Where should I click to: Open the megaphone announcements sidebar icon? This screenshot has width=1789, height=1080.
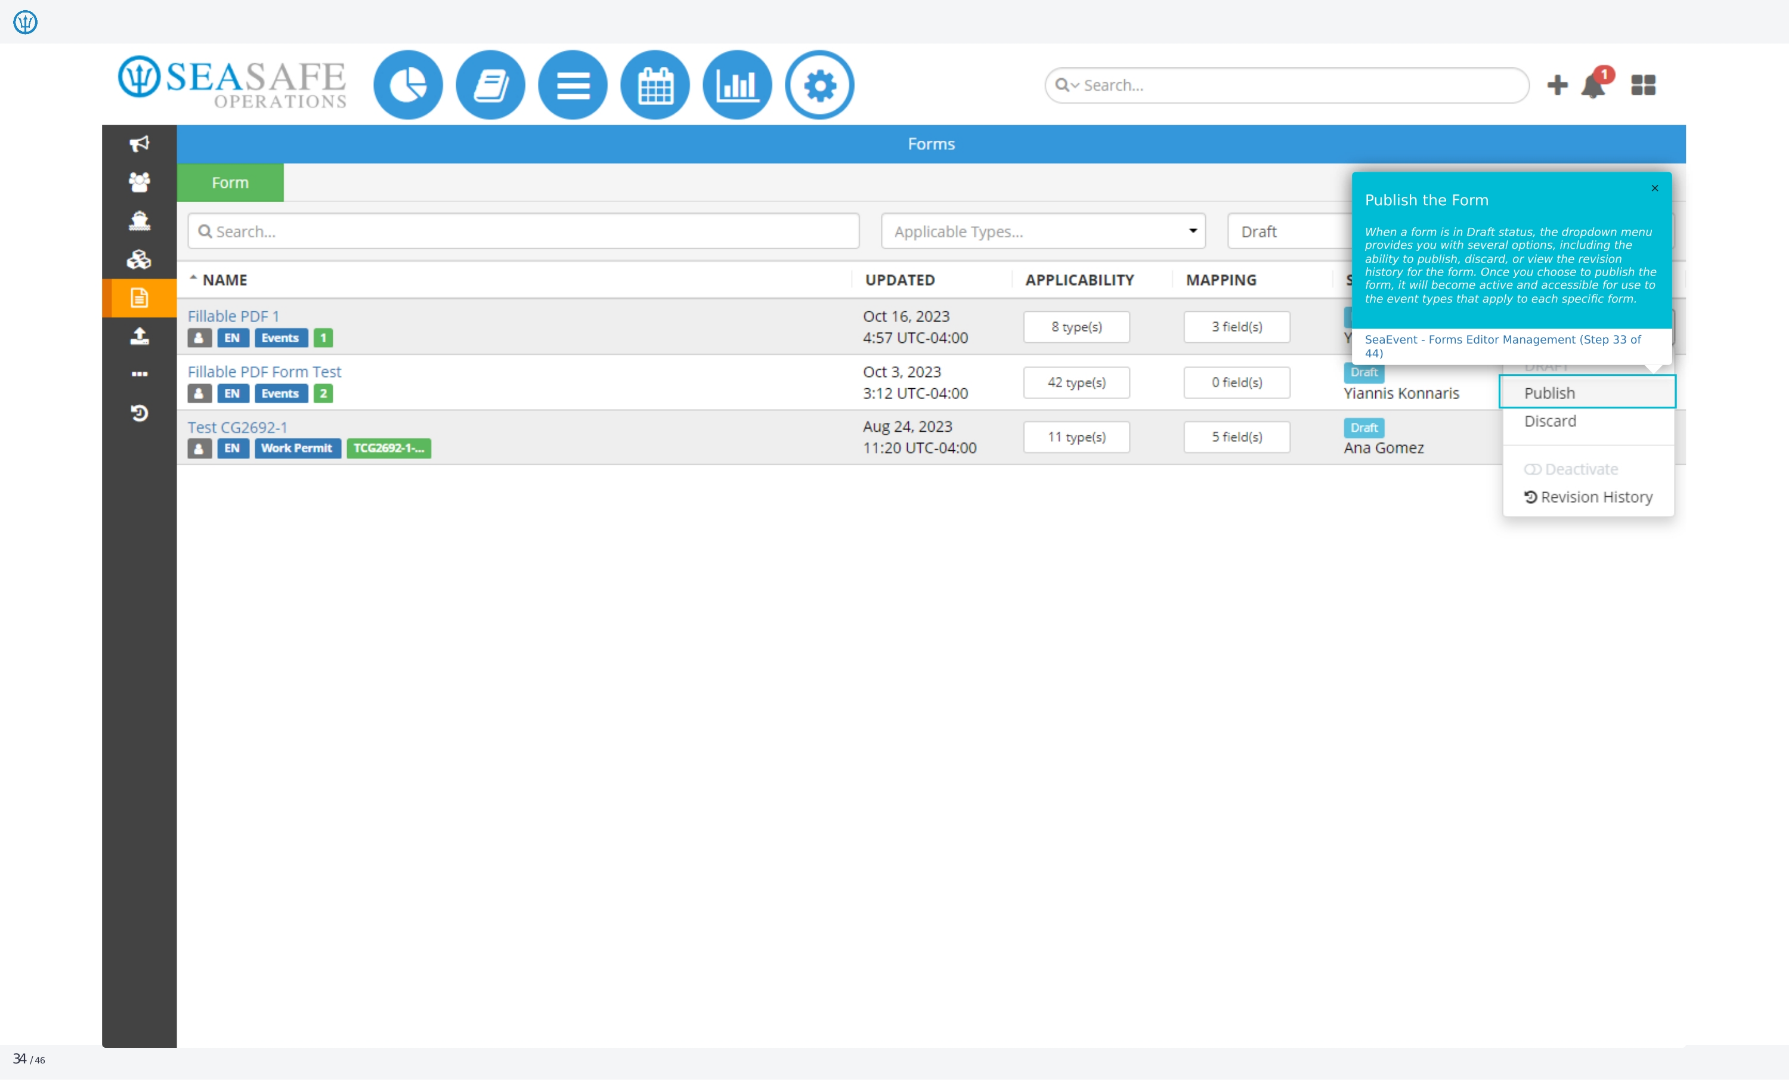pos(139,144)
